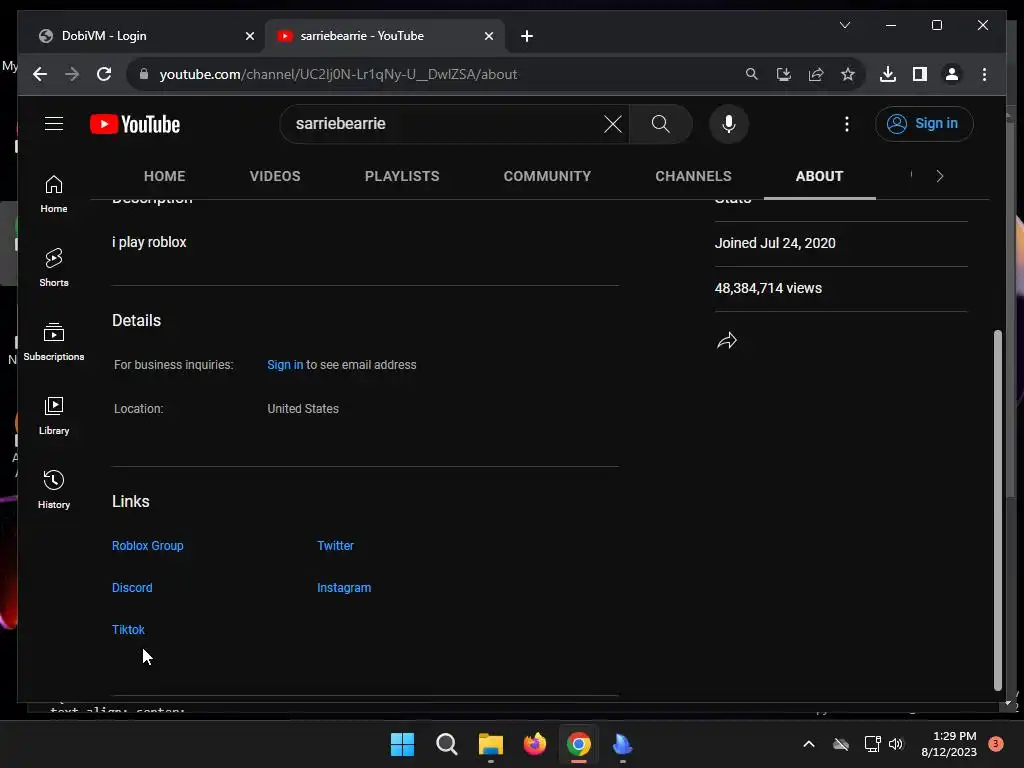Switch to the PLAYLISTS channel tab
The height and width of the screenshot is (768, 1024).
[402, 176]
